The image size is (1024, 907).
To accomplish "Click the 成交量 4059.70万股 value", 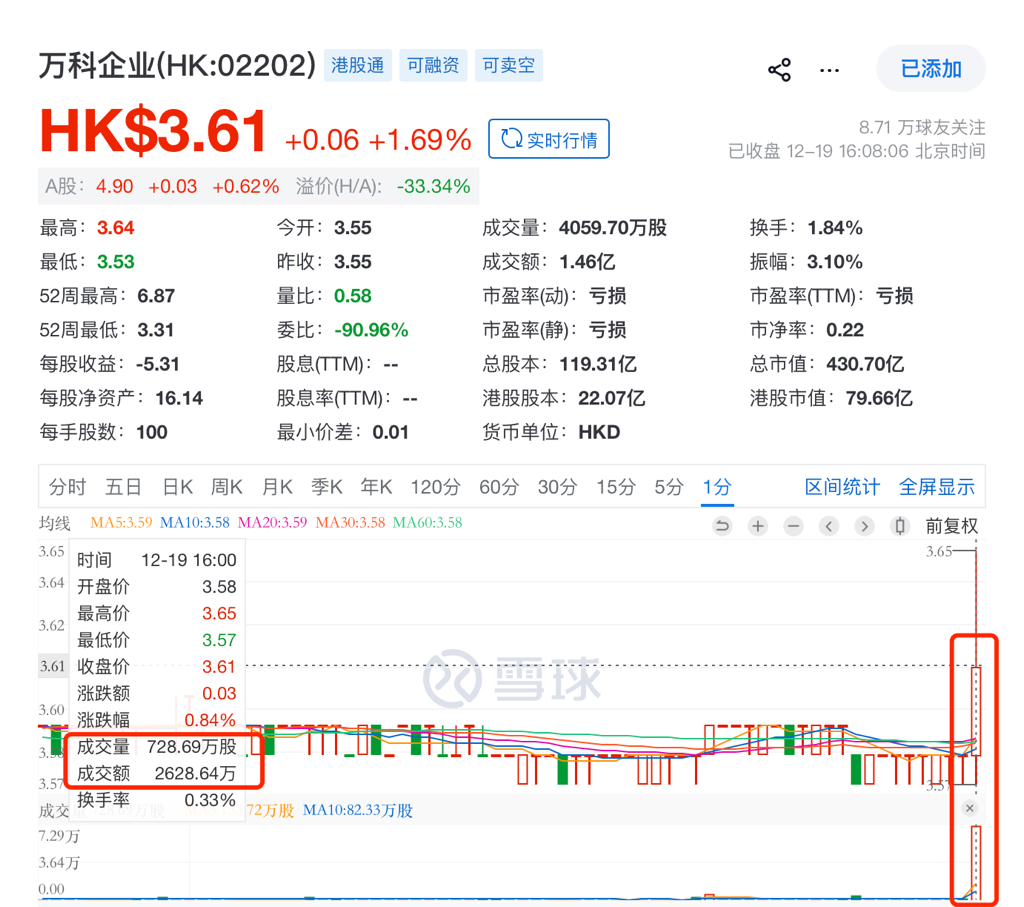I will point(613,228).
